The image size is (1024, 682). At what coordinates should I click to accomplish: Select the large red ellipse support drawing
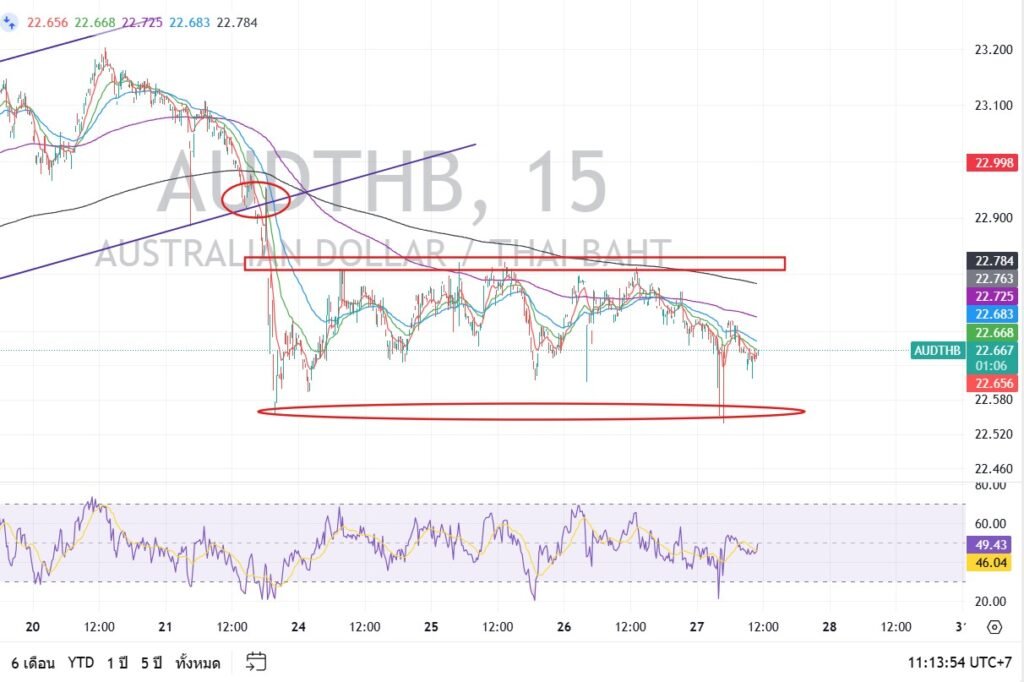point(530,411)
